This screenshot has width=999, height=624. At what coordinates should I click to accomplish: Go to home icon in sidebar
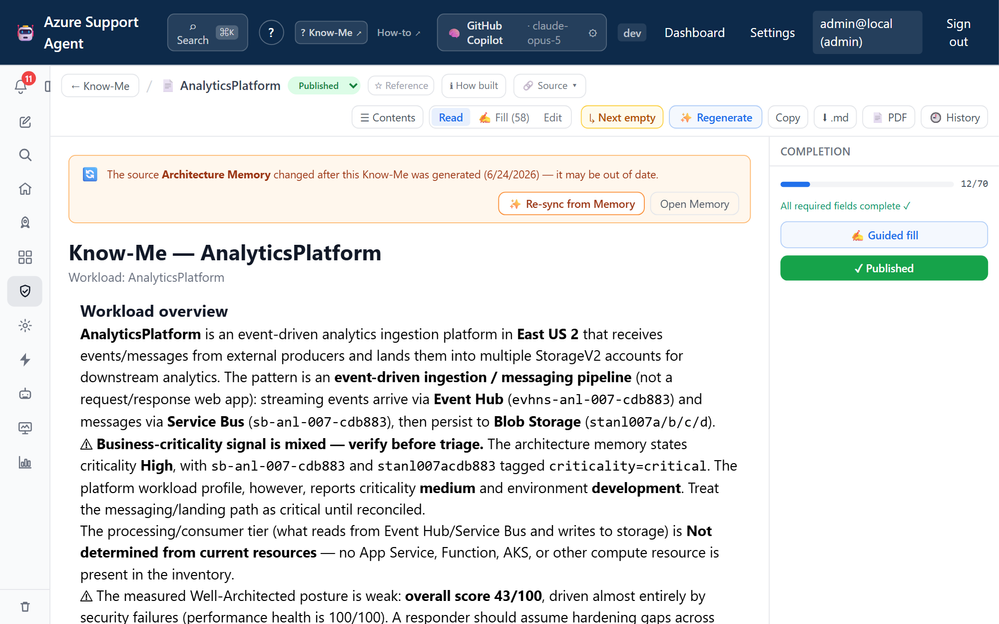tap(25, 189)
